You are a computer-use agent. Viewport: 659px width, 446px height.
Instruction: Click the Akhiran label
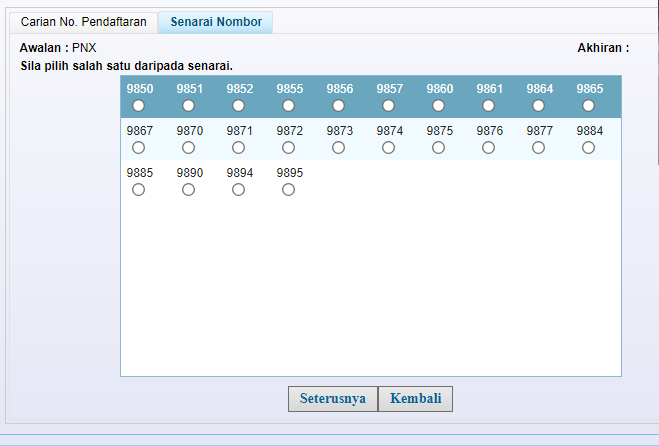click(603, 48)
